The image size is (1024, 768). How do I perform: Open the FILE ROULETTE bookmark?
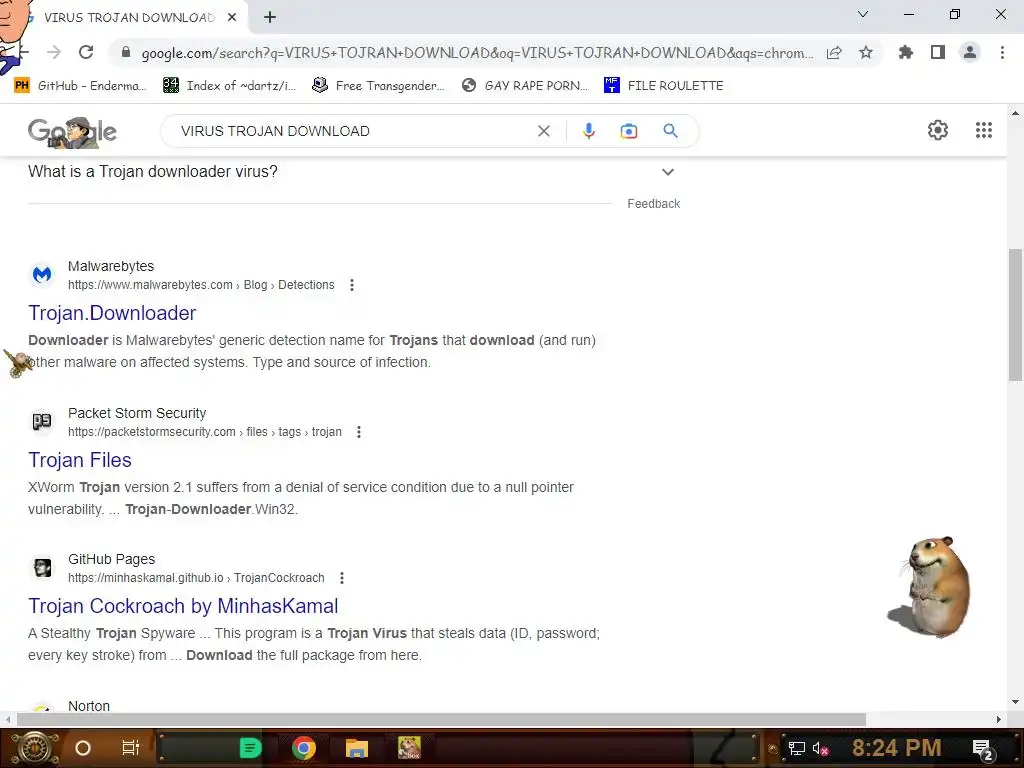point(664,86)
